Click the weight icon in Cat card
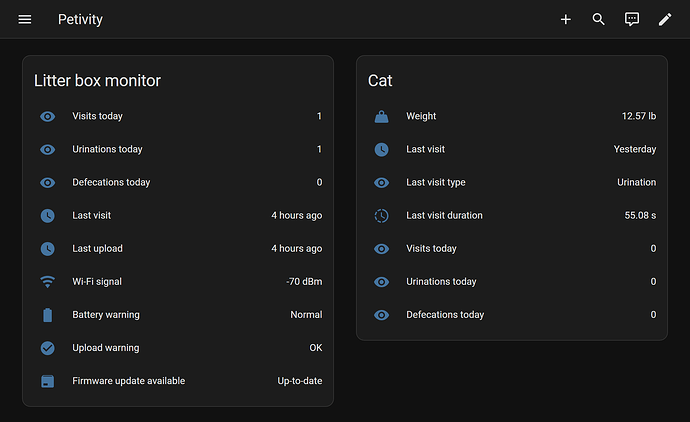The height and width of the screenshot is (422, 690). point(382,117)
